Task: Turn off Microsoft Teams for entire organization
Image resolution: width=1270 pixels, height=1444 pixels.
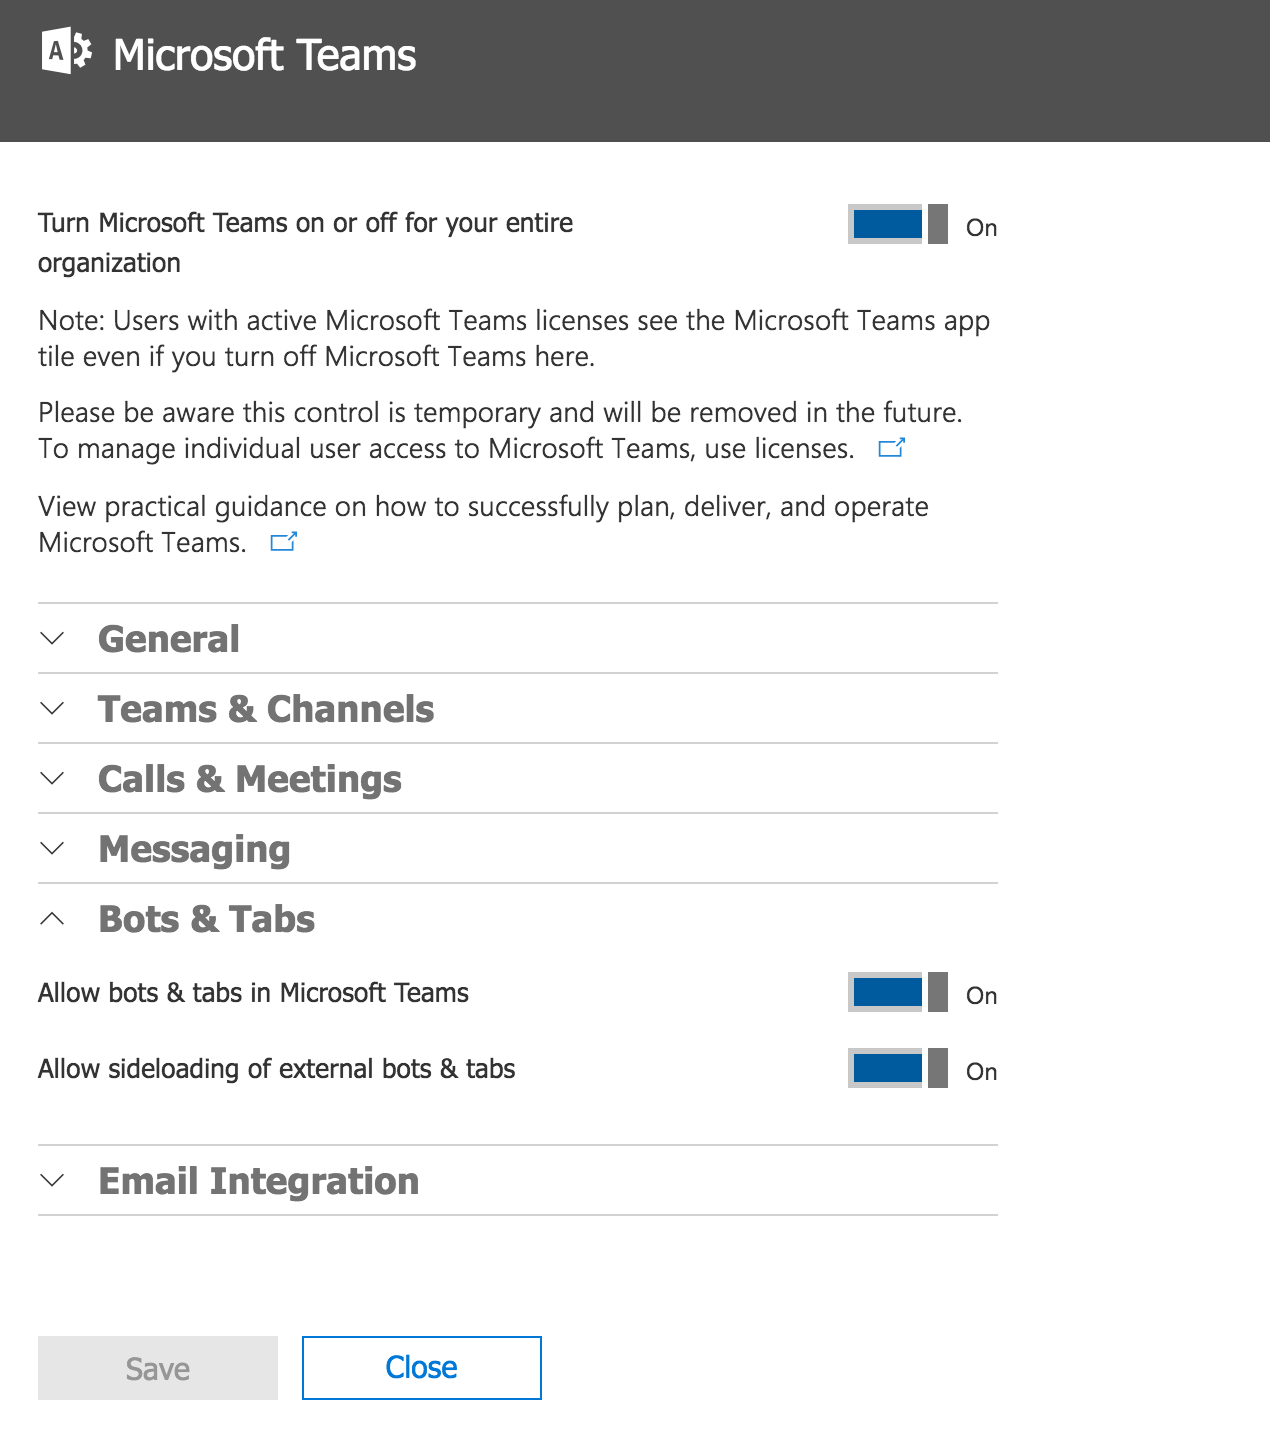Action: (x=897, y=224)
